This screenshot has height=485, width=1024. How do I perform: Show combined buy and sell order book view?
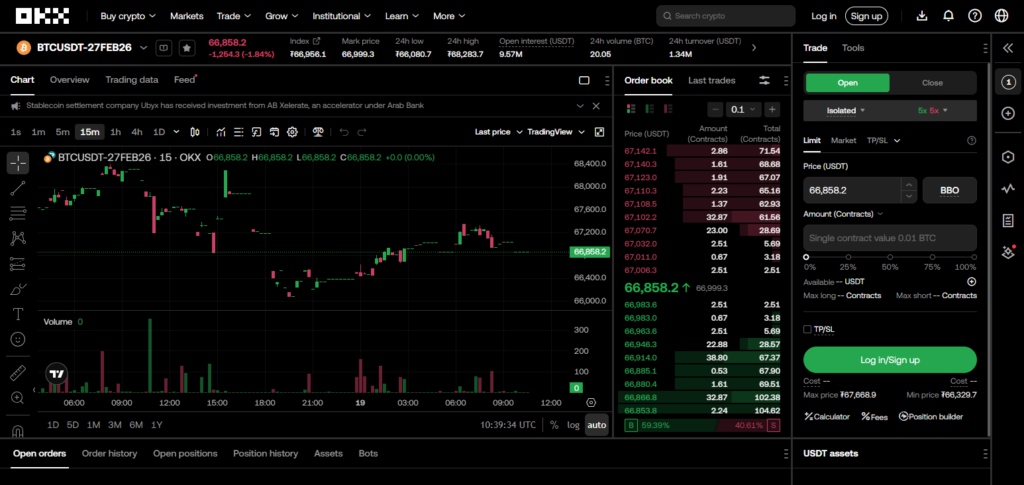coord(631,109)
